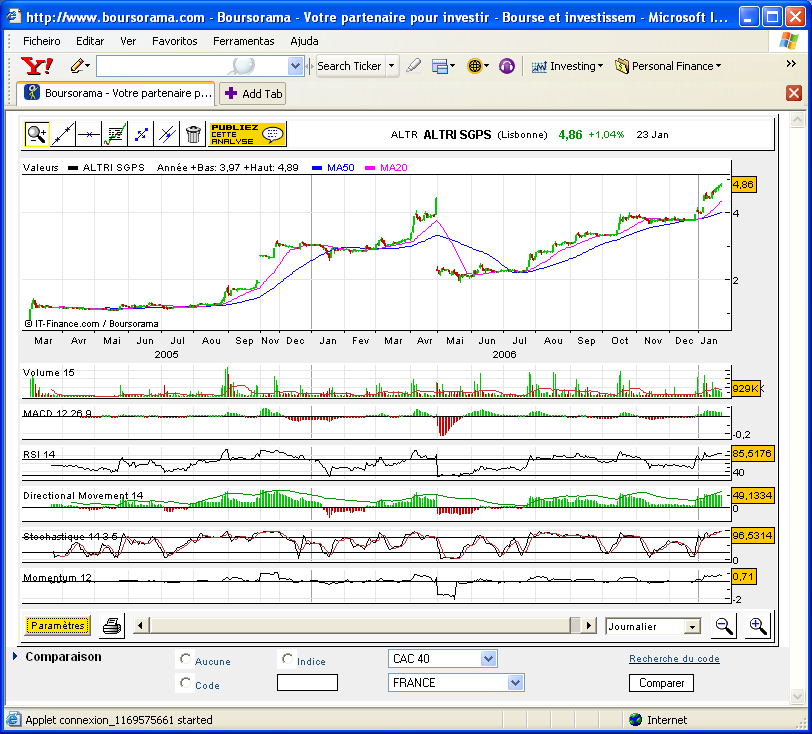Select the trend line drawing tool
The height and width of the screenshot is (734, 812).
(x=63, y=135)
